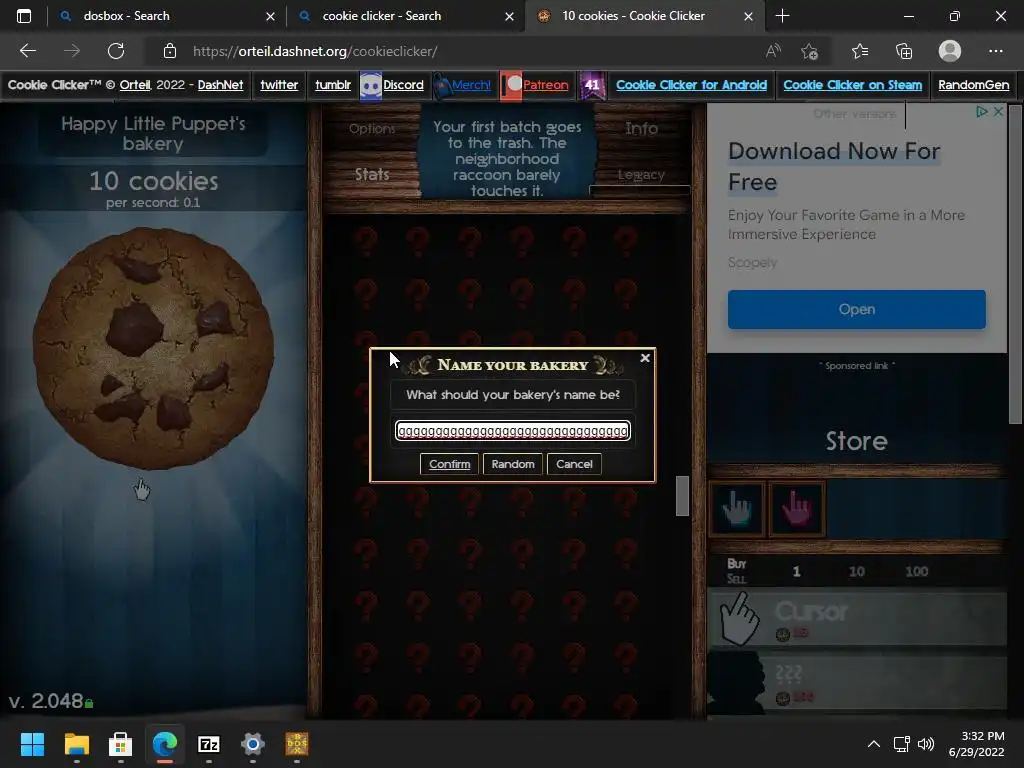Open the twitter link
This screenshot has width=1024, height=768.
pos(279,85)
